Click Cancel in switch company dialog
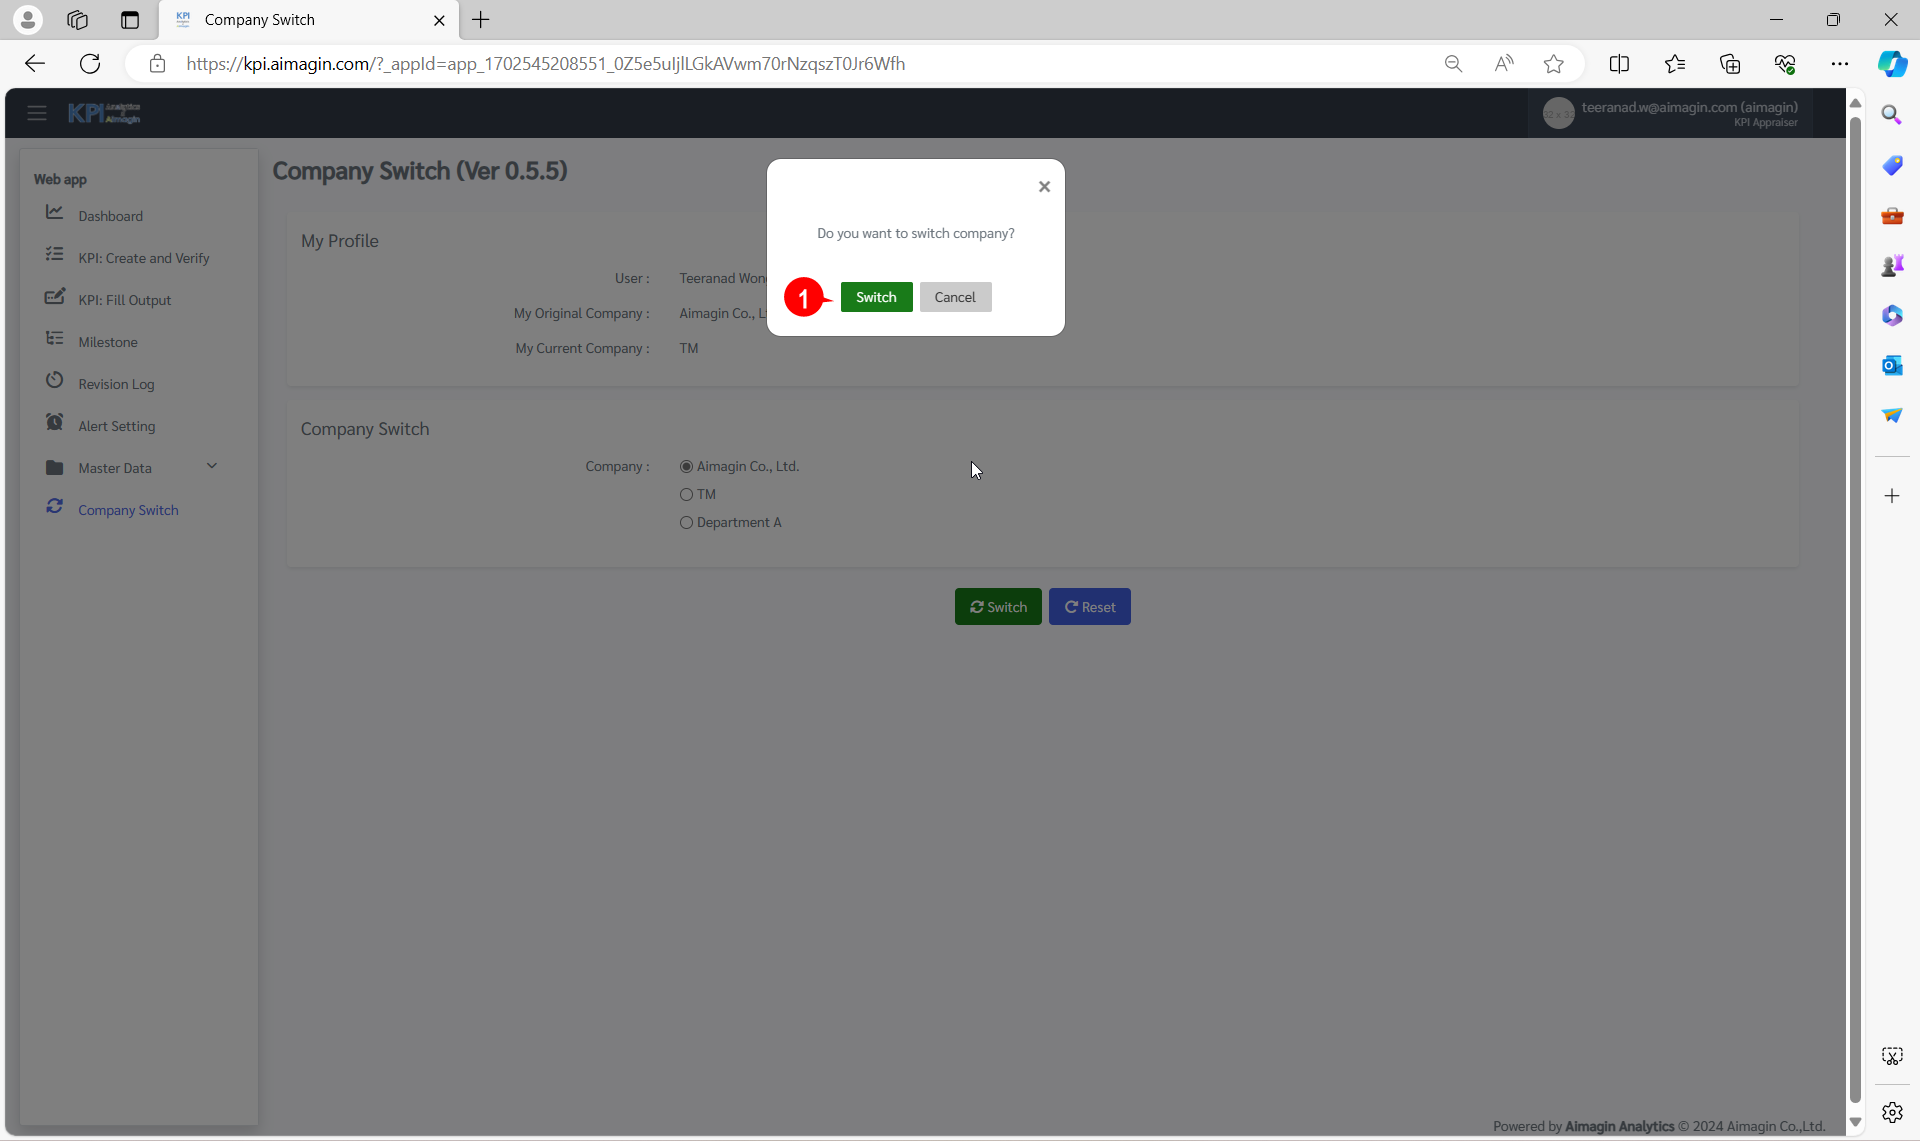This screenshot has height=1141, width=1920. click(x=955, y=297)
